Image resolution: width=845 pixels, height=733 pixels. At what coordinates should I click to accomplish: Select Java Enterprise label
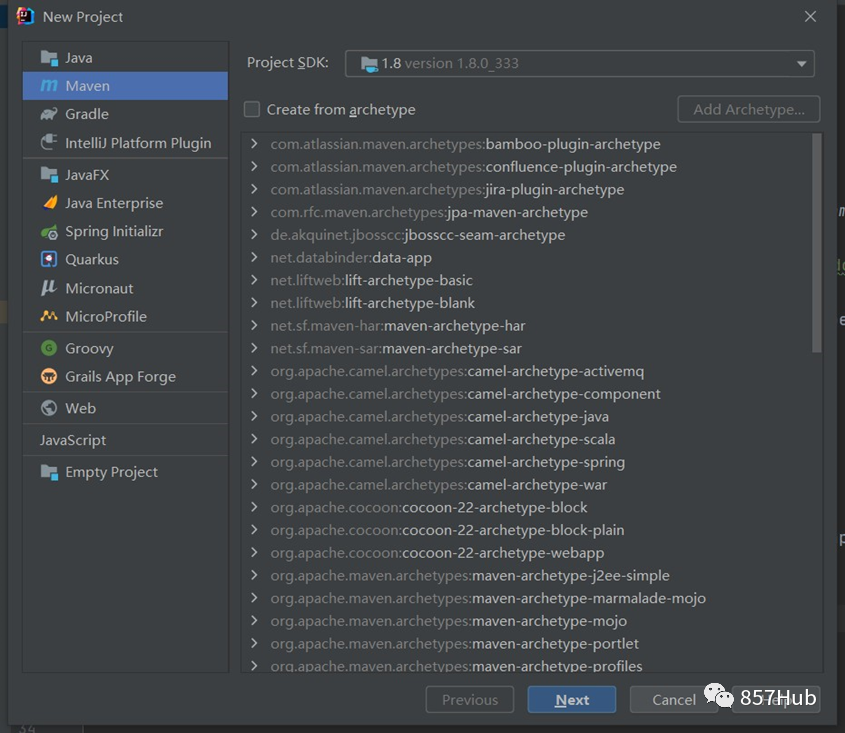(114, 203)
